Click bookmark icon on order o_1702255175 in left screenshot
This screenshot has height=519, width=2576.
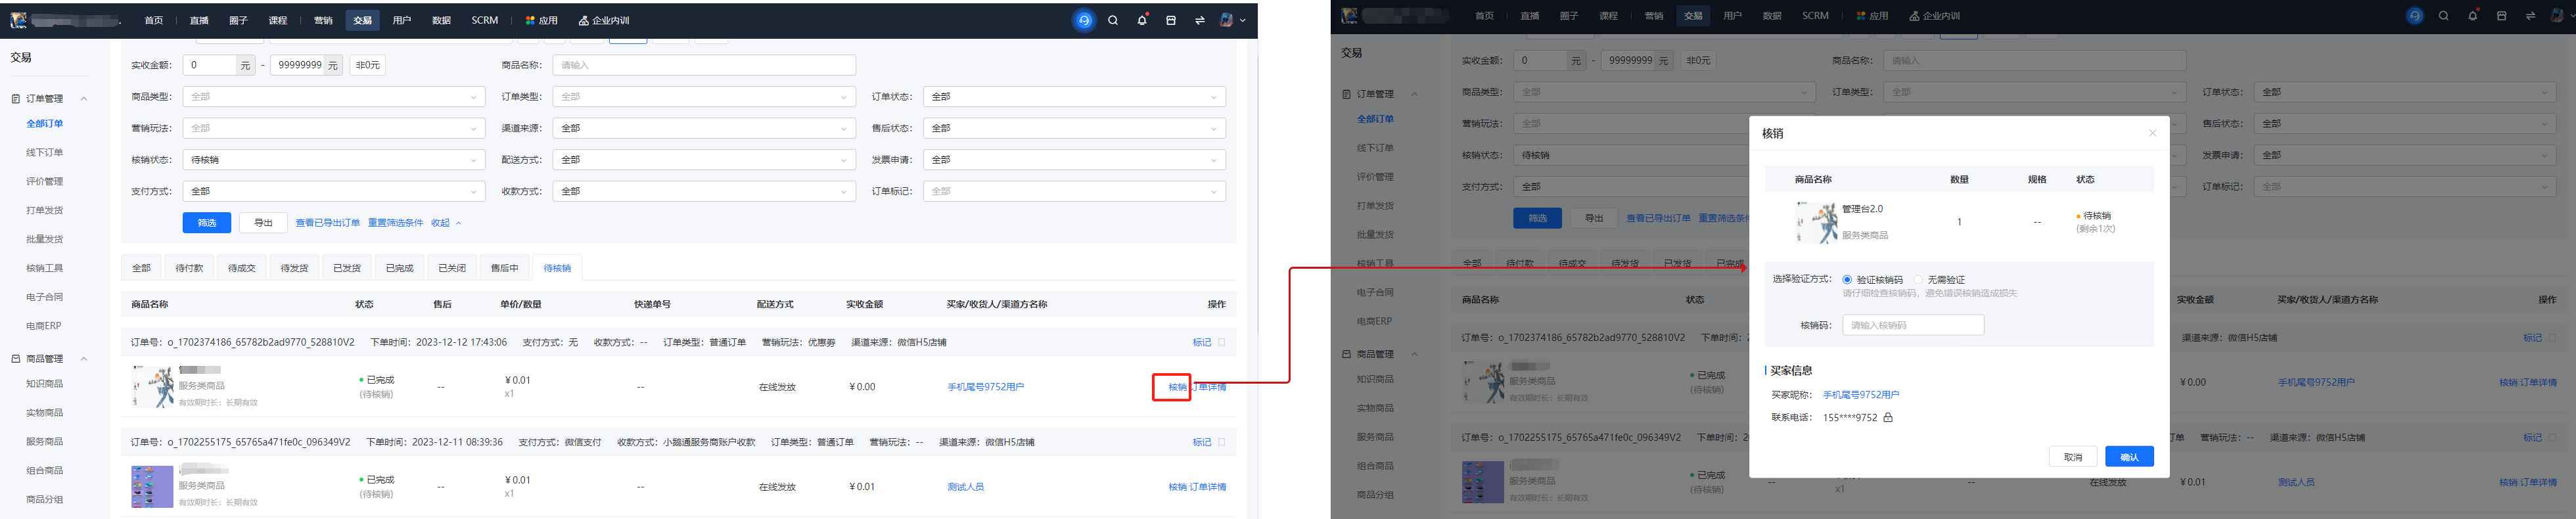click(1222, 442)
